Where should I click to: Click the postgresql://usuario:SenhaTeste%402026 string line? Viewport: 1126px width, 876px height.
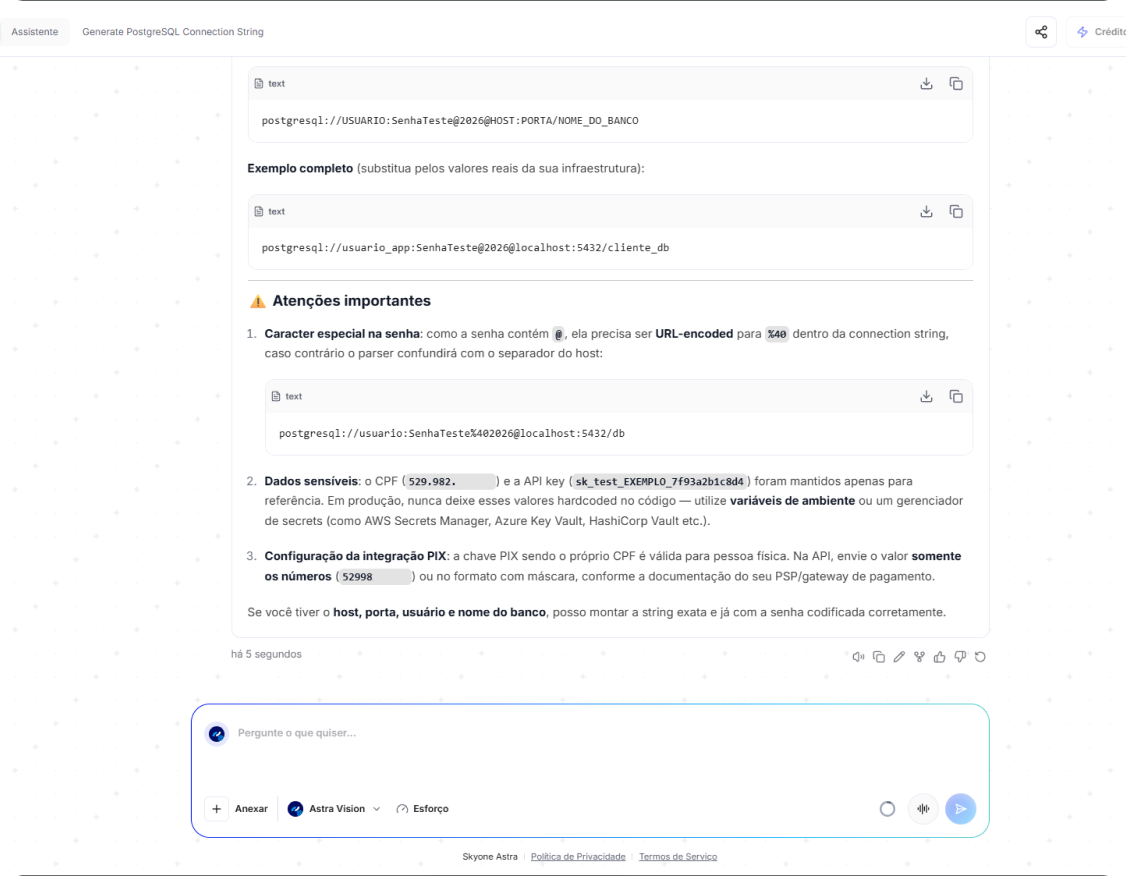click(x=452, y=434)
